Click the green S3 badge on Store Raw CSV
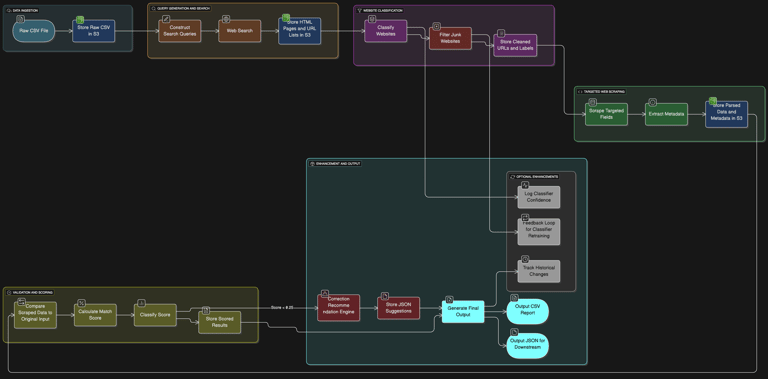Image resolution: width=768 pixels, height=379 pixels. (x=80, y=20)
